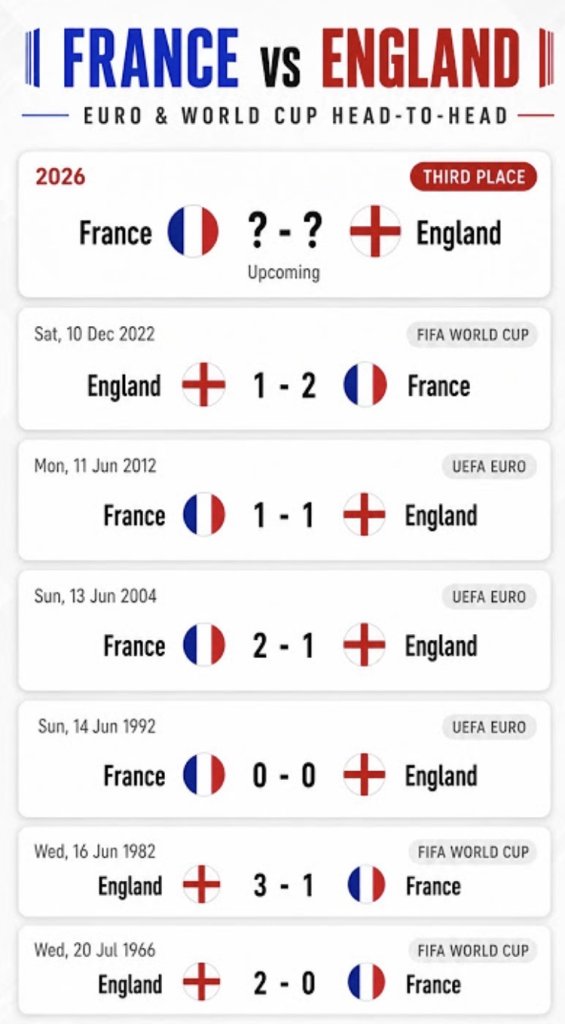Click the Sat, 10 Dec 2022 date
The width and height of the screenshot is (565, 1024).
(x=95, y=334)
